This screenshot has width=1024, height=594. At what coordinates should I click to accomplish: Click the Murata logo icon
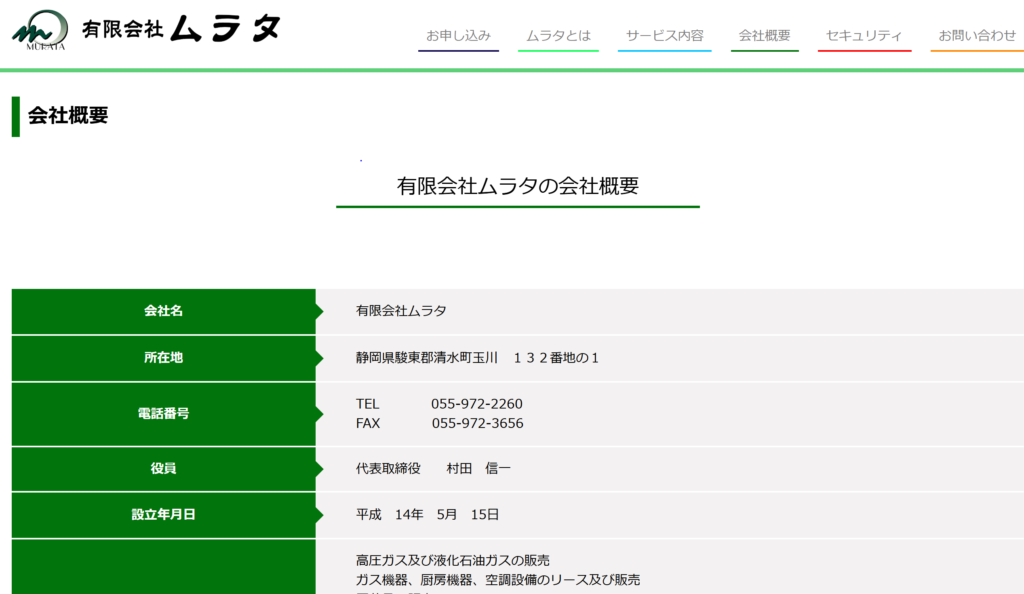click(40, 30)
